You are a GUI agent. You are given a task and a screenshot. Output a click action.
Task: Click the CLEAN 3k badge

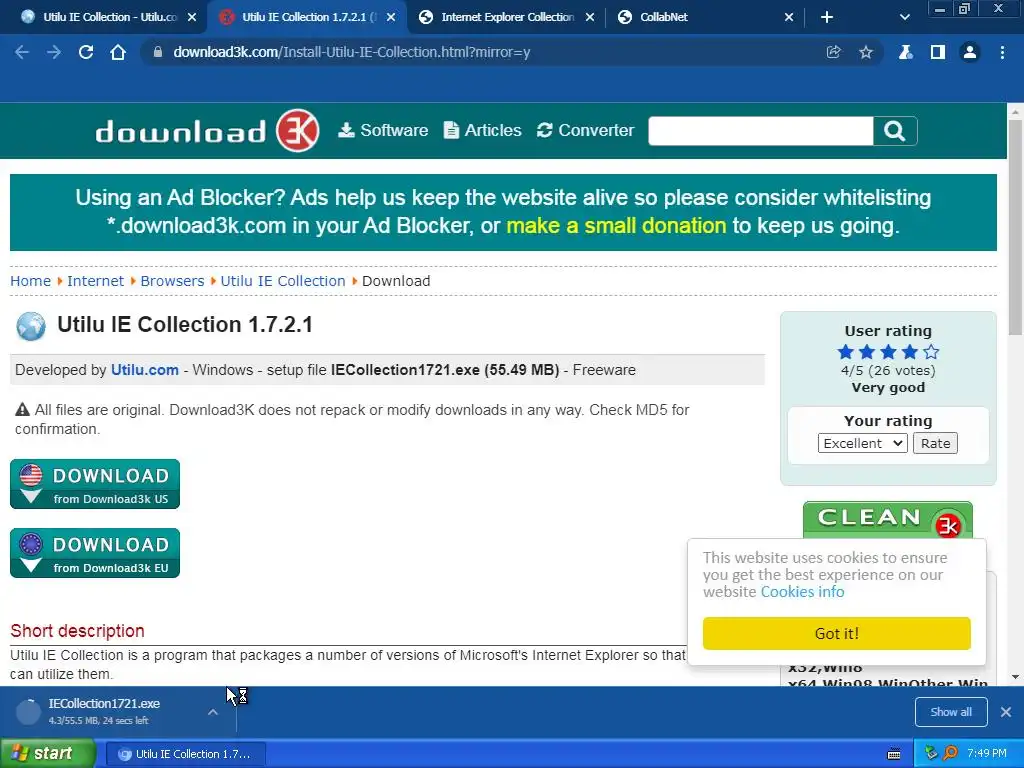[888, 520]
